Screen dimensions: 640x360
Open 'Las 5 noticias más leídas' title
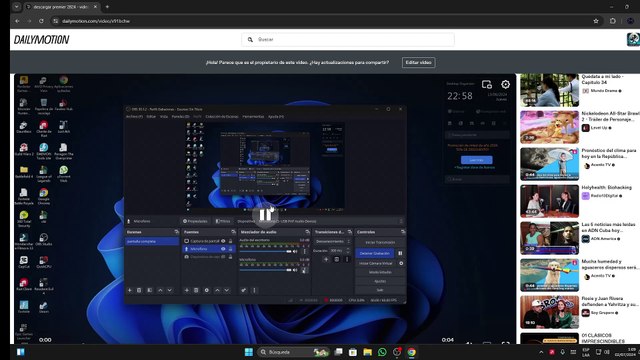point(609,227)
